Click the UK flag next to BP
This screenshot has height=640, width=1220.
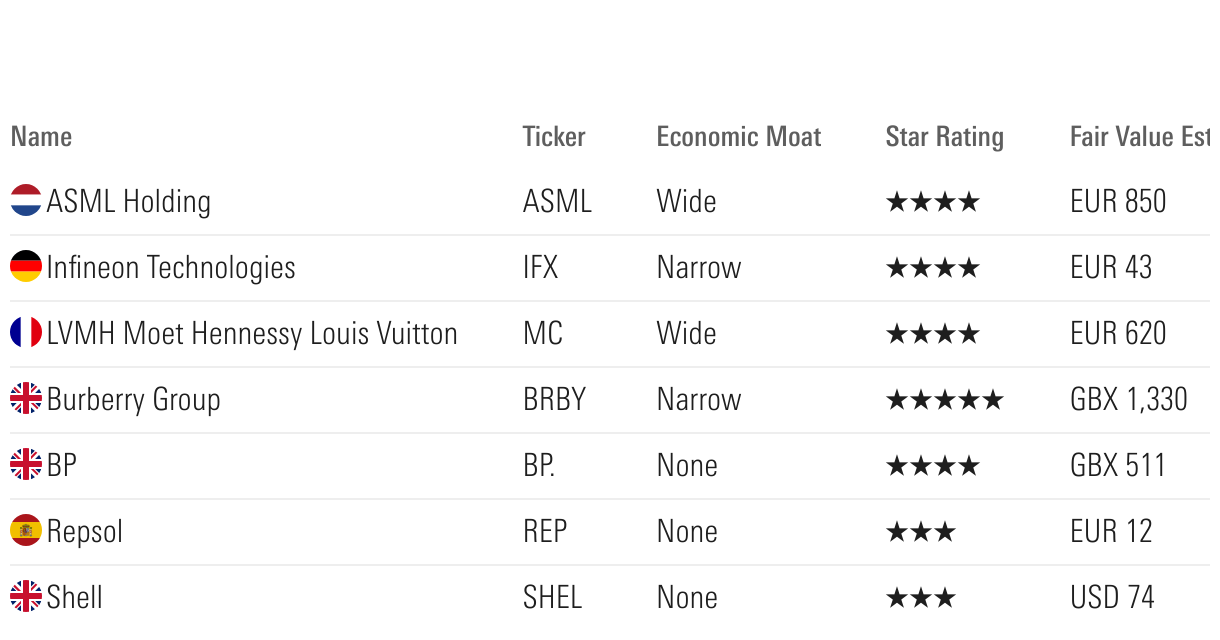tap(26, 465)
